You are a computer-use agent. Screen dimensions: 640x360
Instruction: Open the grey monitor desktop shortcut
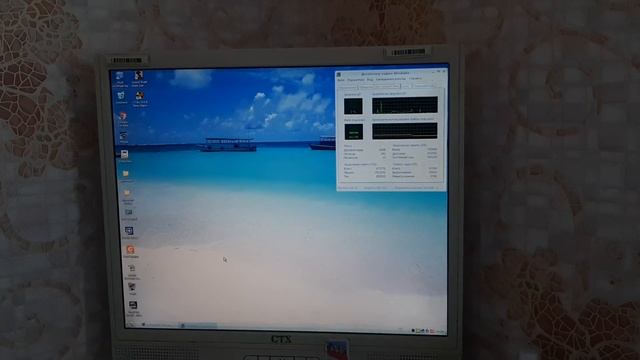coord(129,212)
